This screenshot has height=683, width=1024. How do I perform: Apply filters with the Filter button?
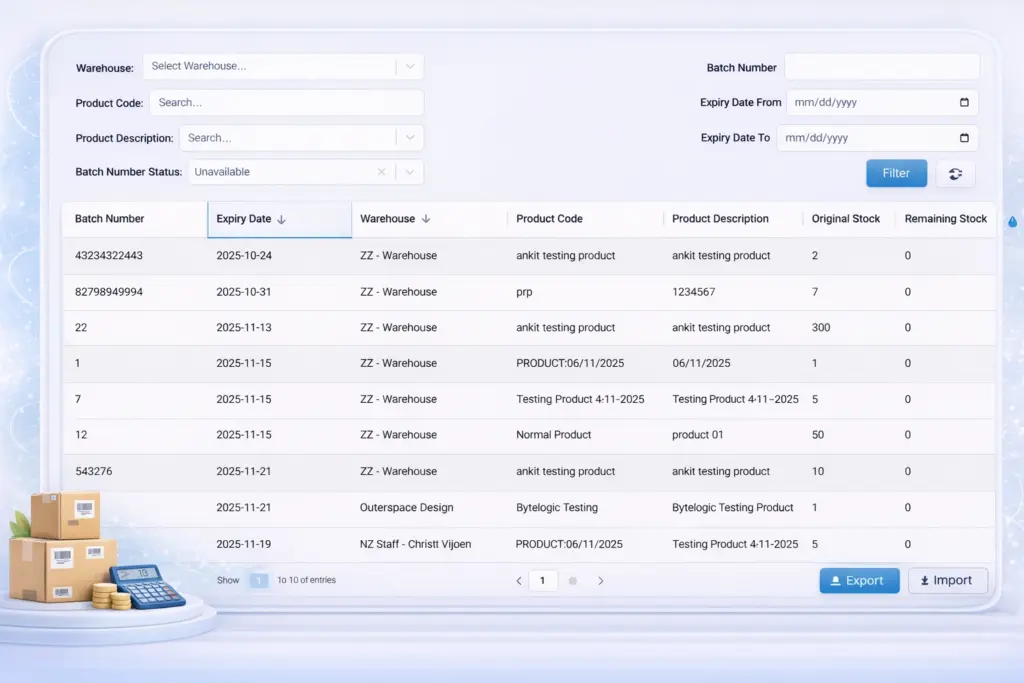pos(896,172)
